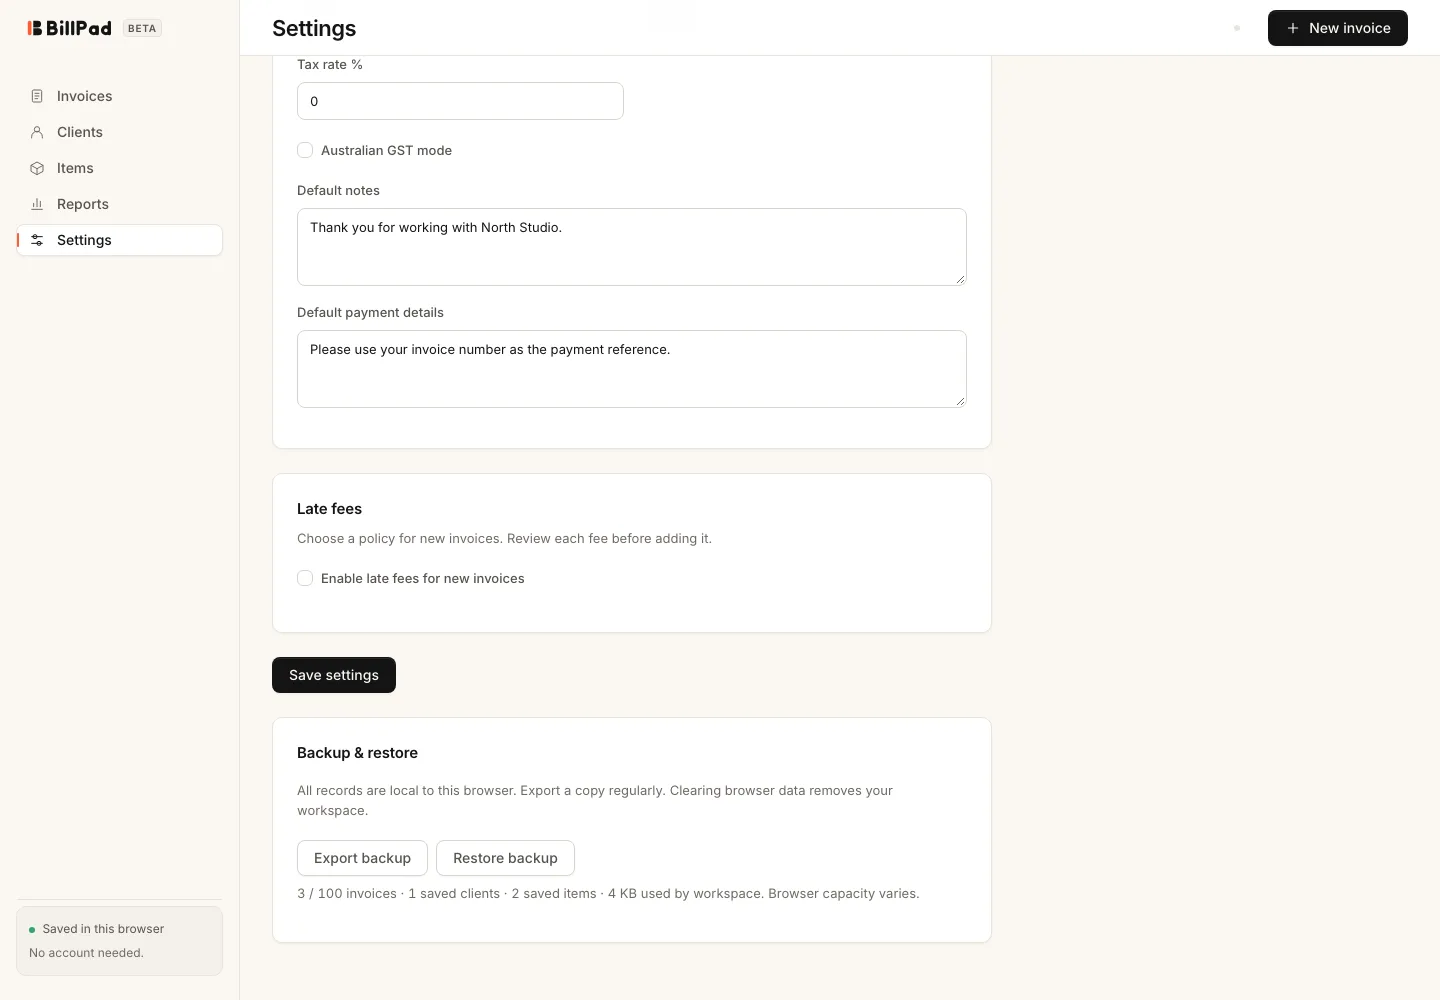1440x1000 pixels.
Task: View the Reports page
Action: 120,204
